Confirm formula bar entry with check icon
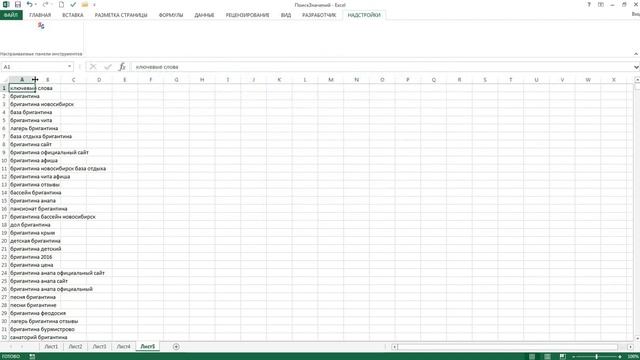640x360 pixels. click(108, 67)
